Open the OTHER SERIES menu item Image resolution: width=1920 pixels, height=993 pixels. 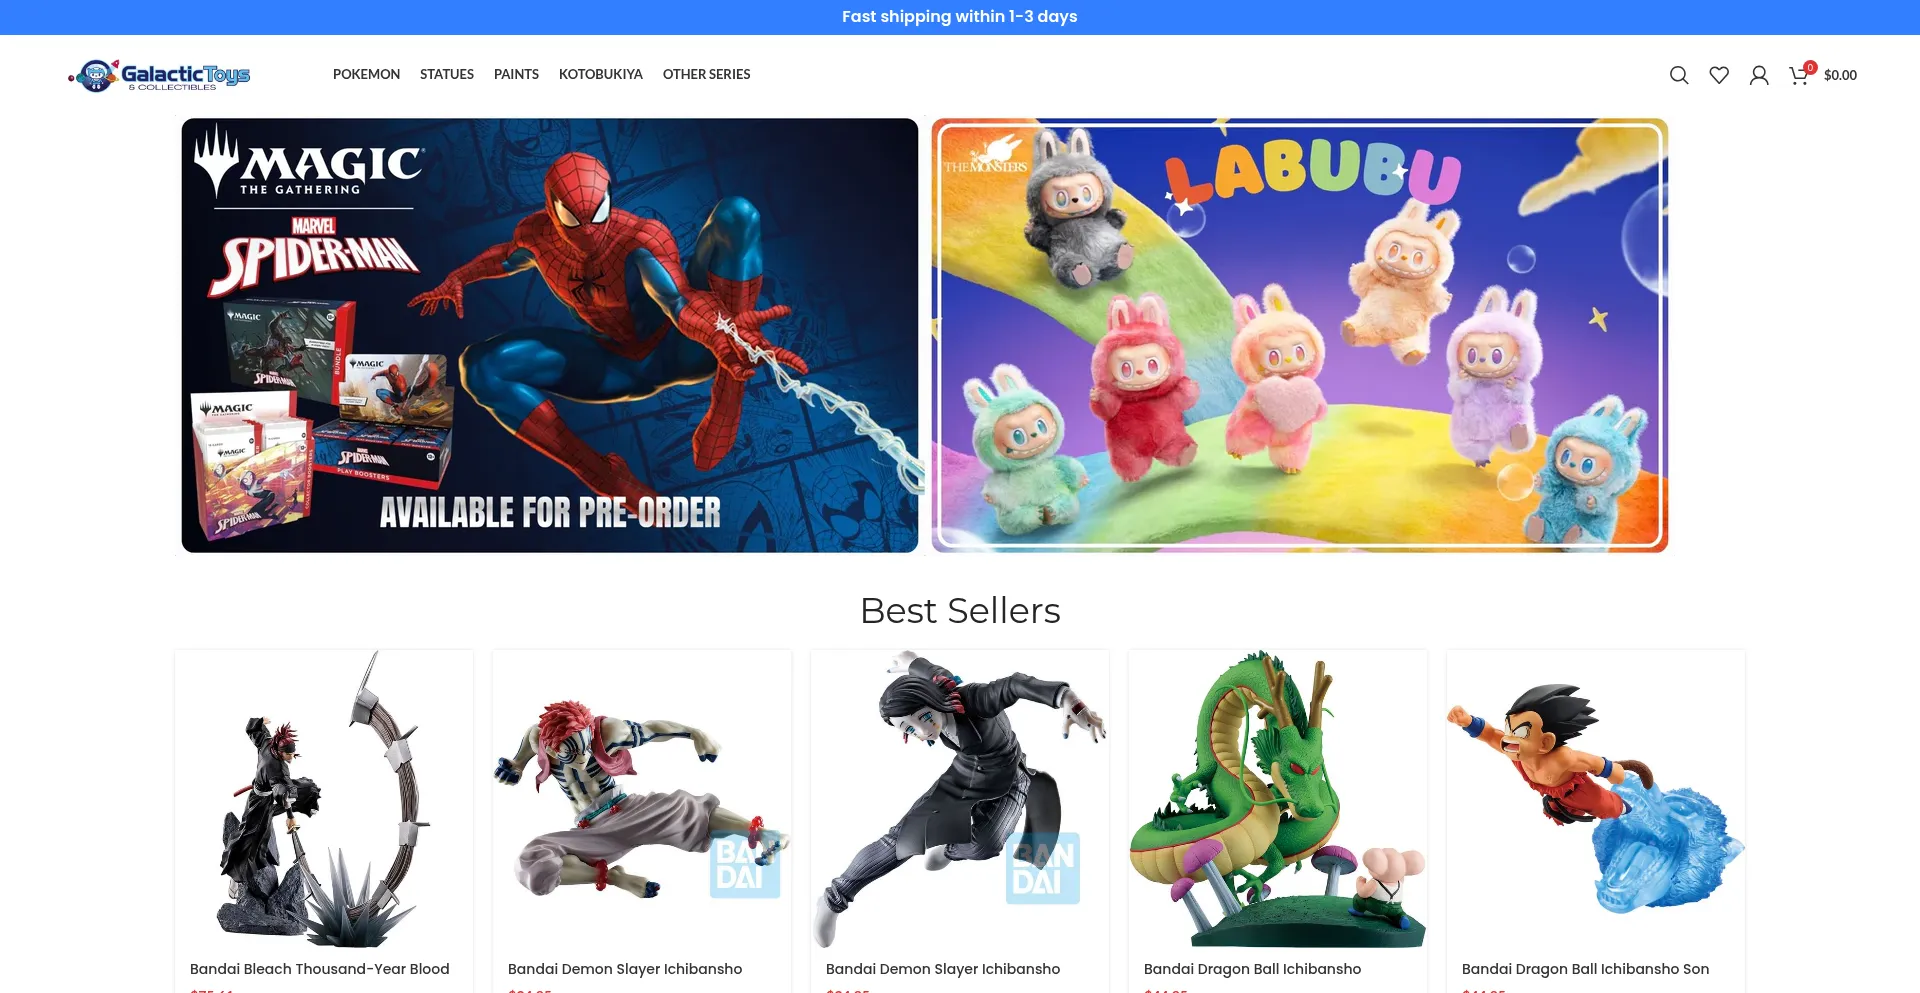[x=706, y=74]
